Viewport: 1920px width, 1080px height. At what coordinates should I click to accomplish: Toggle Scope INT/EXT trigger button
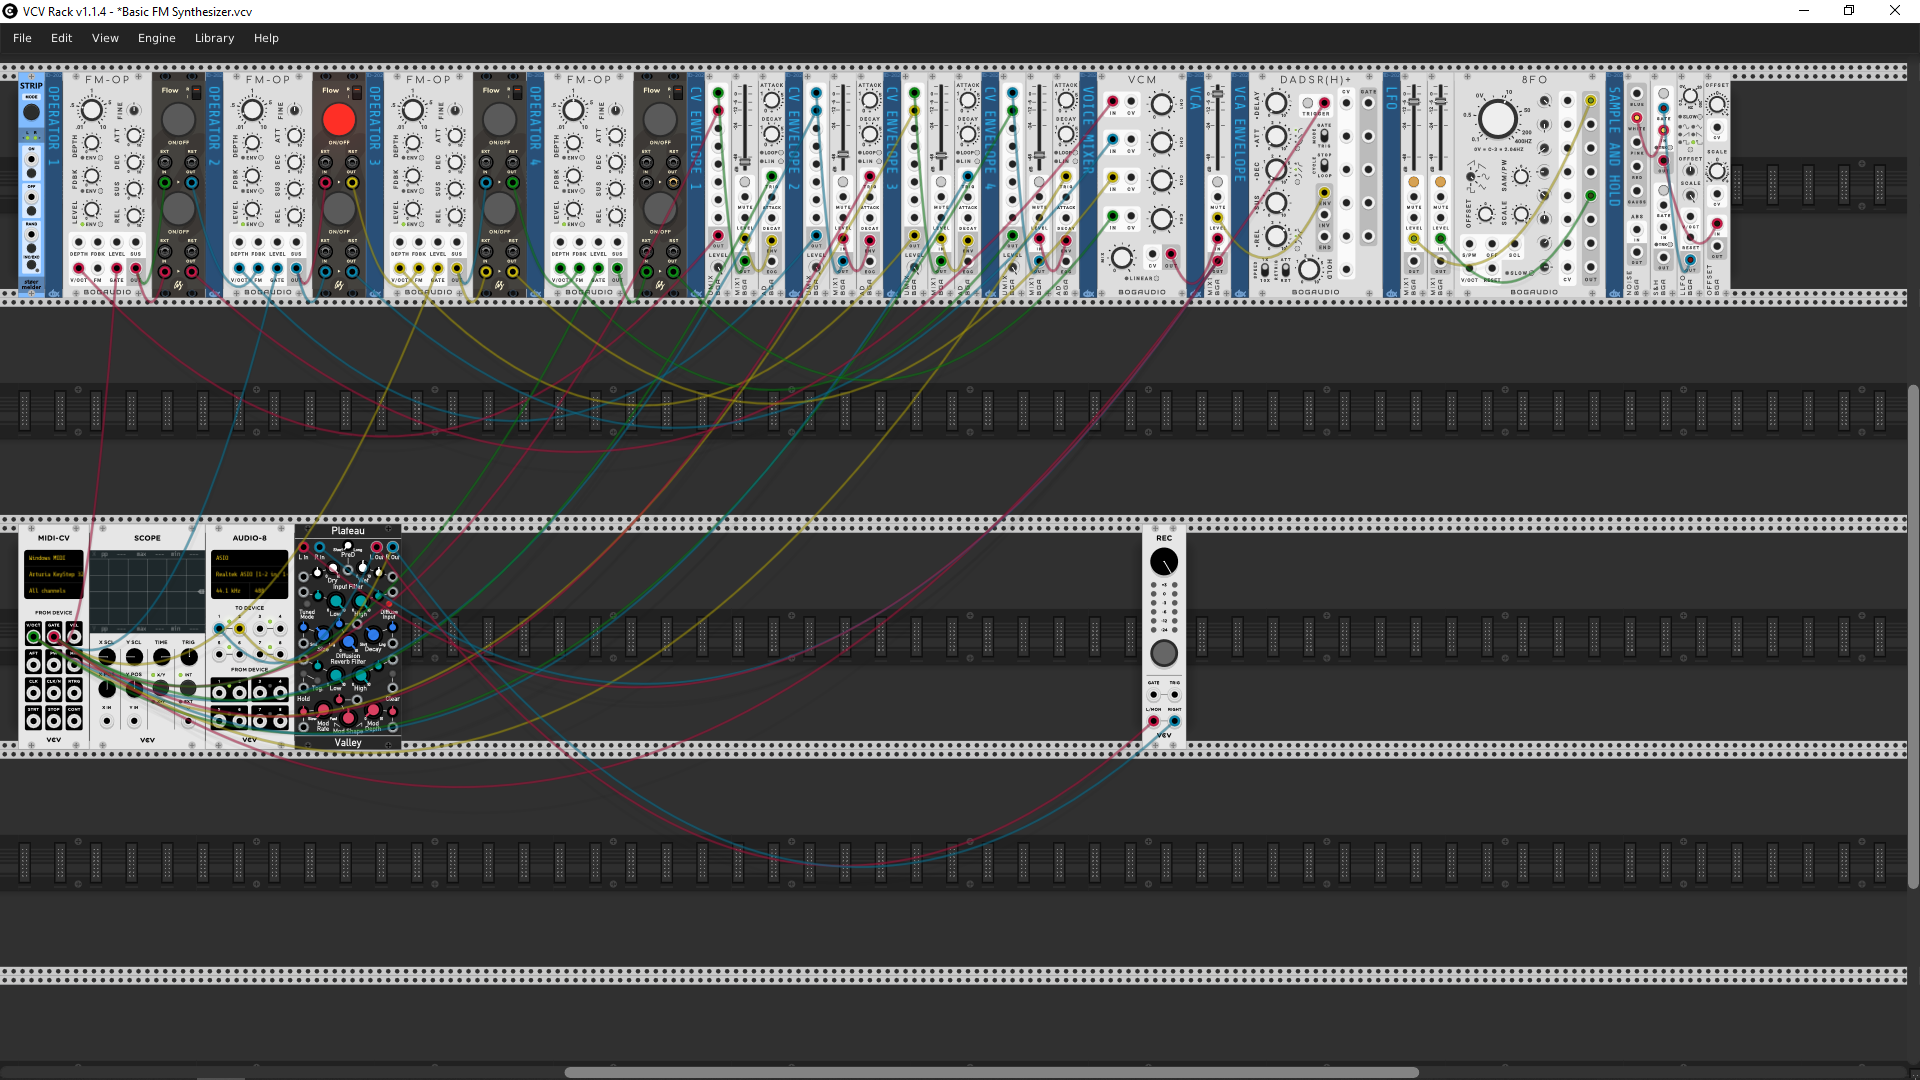188,688
